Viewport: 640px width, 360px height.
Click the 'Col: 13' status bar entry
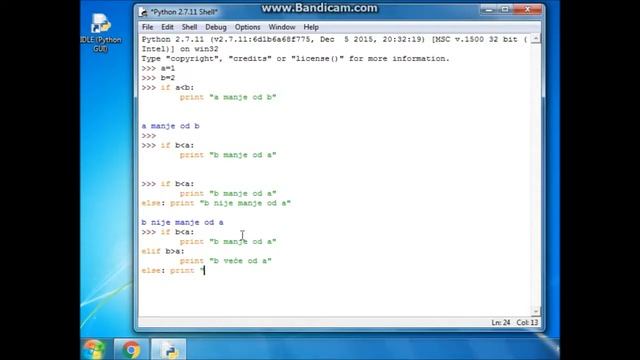(527, 322)
